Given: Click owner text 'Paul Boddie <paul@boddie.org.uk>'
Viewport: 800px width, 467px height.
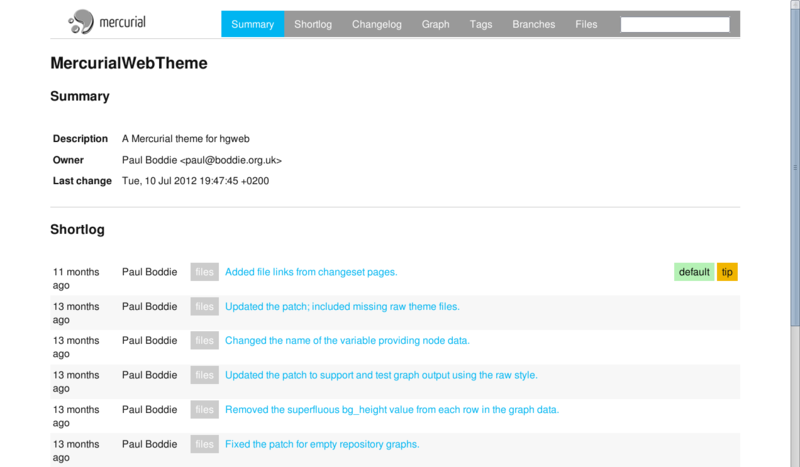Looking at the screenshot, I should point(202,160).
